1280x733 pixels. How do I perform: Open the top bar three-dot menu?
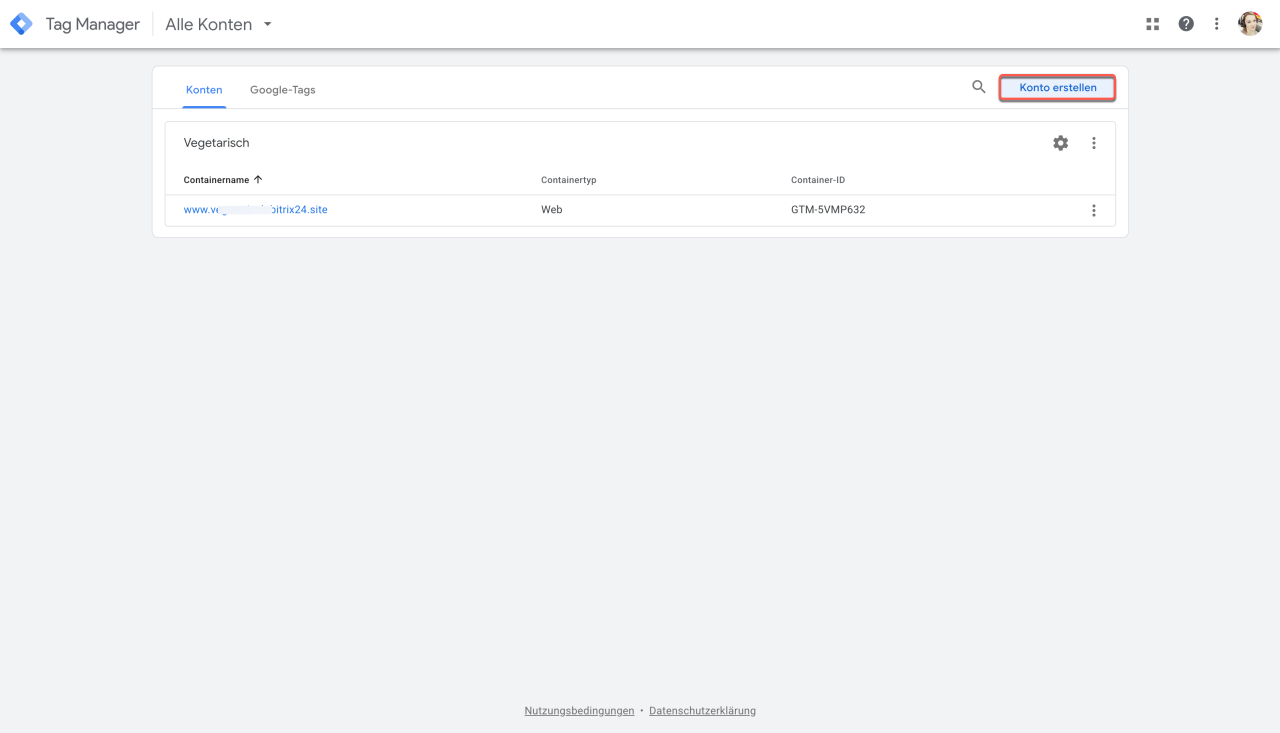[1216, 24]
